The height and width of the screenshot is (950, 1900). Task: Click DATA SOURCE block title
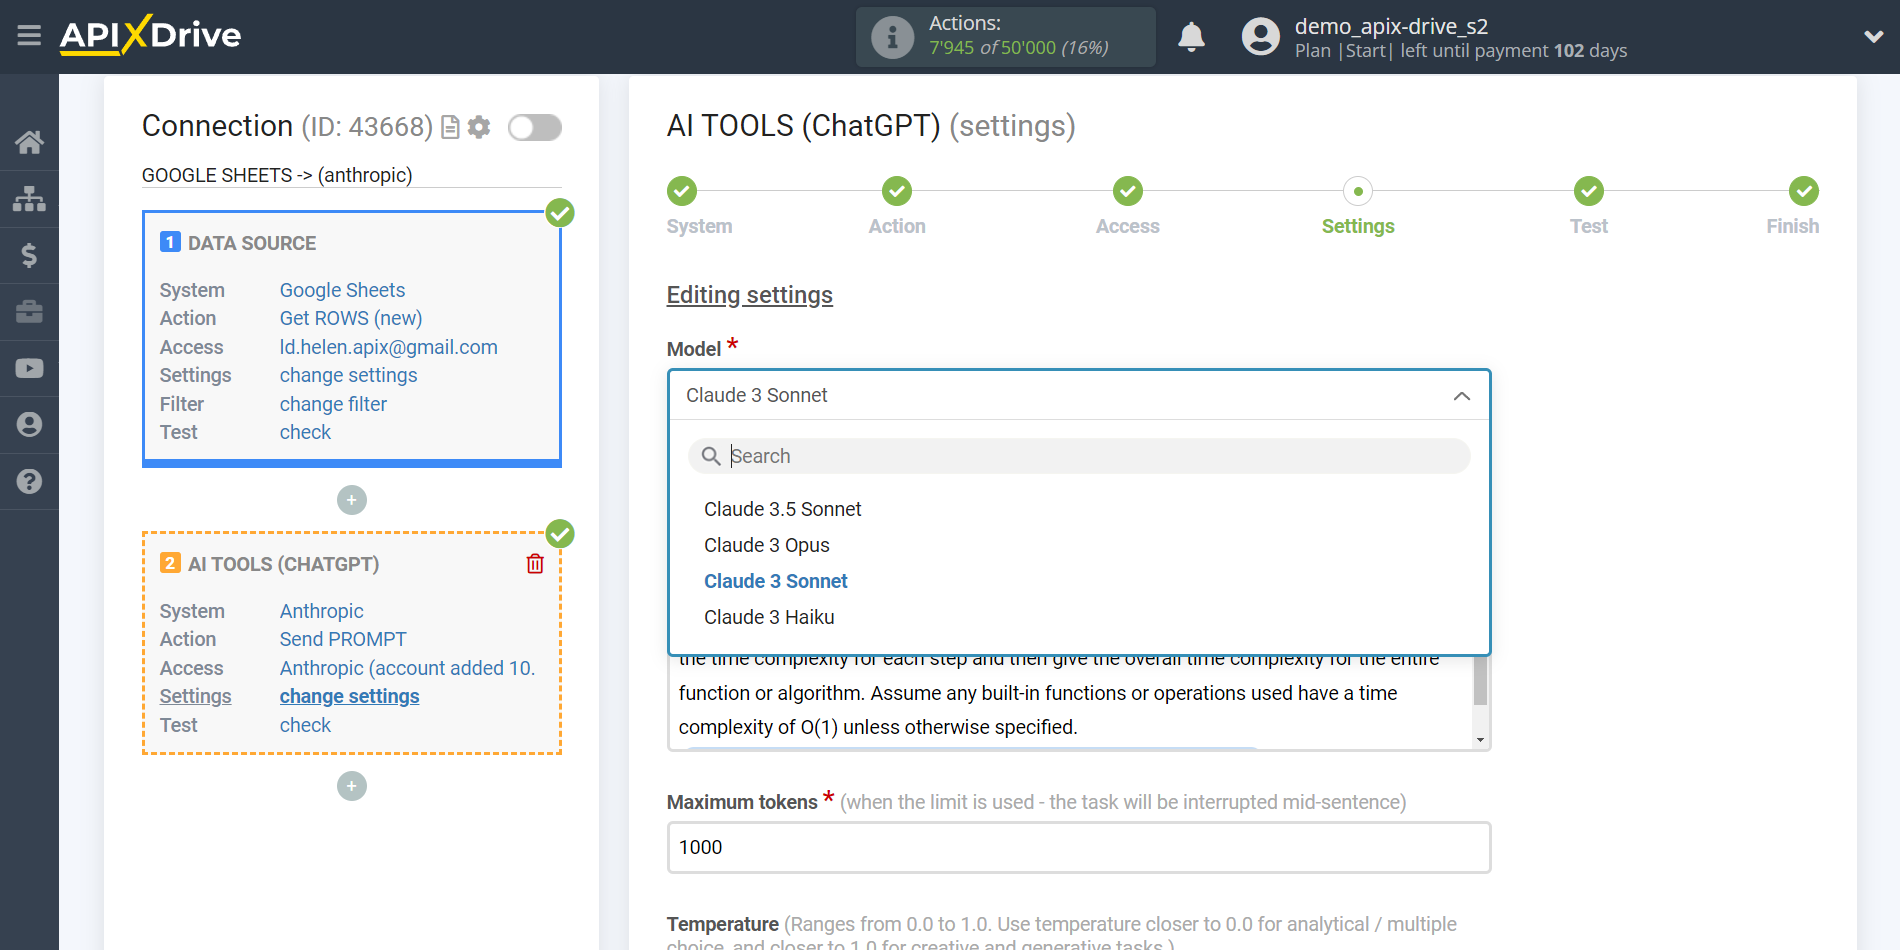pos(252,243)
